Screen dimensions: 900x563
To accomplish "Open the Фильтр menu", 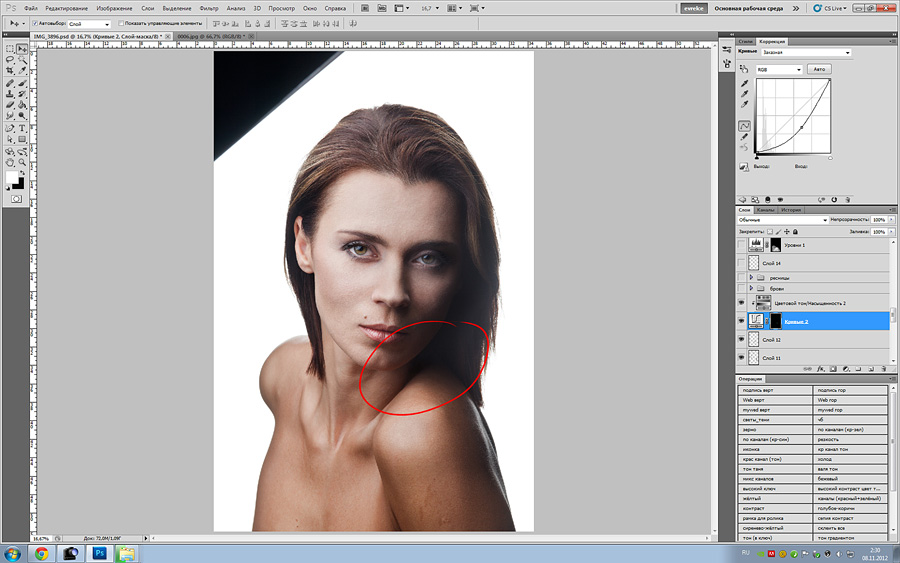I will (x=209, y=9).
